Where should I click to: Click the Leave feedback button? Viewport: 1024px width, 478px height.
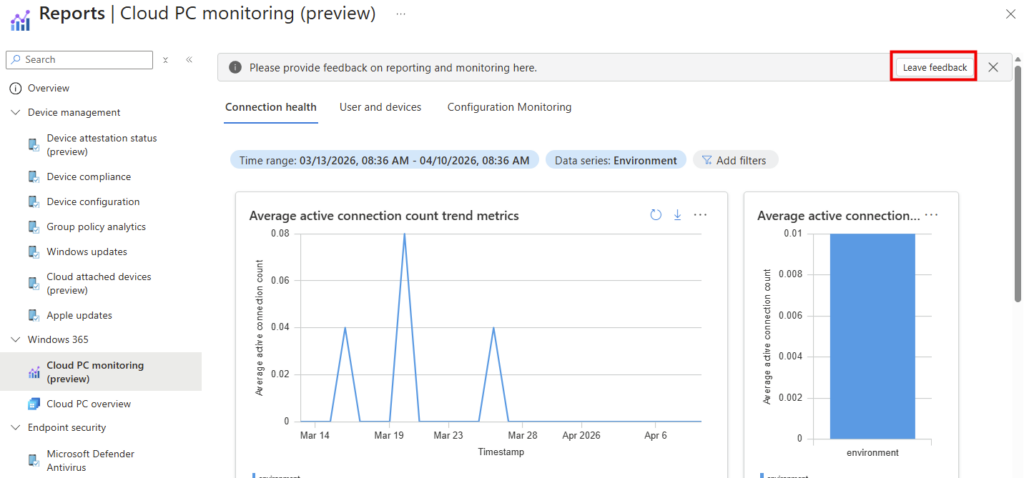[934, 67]
